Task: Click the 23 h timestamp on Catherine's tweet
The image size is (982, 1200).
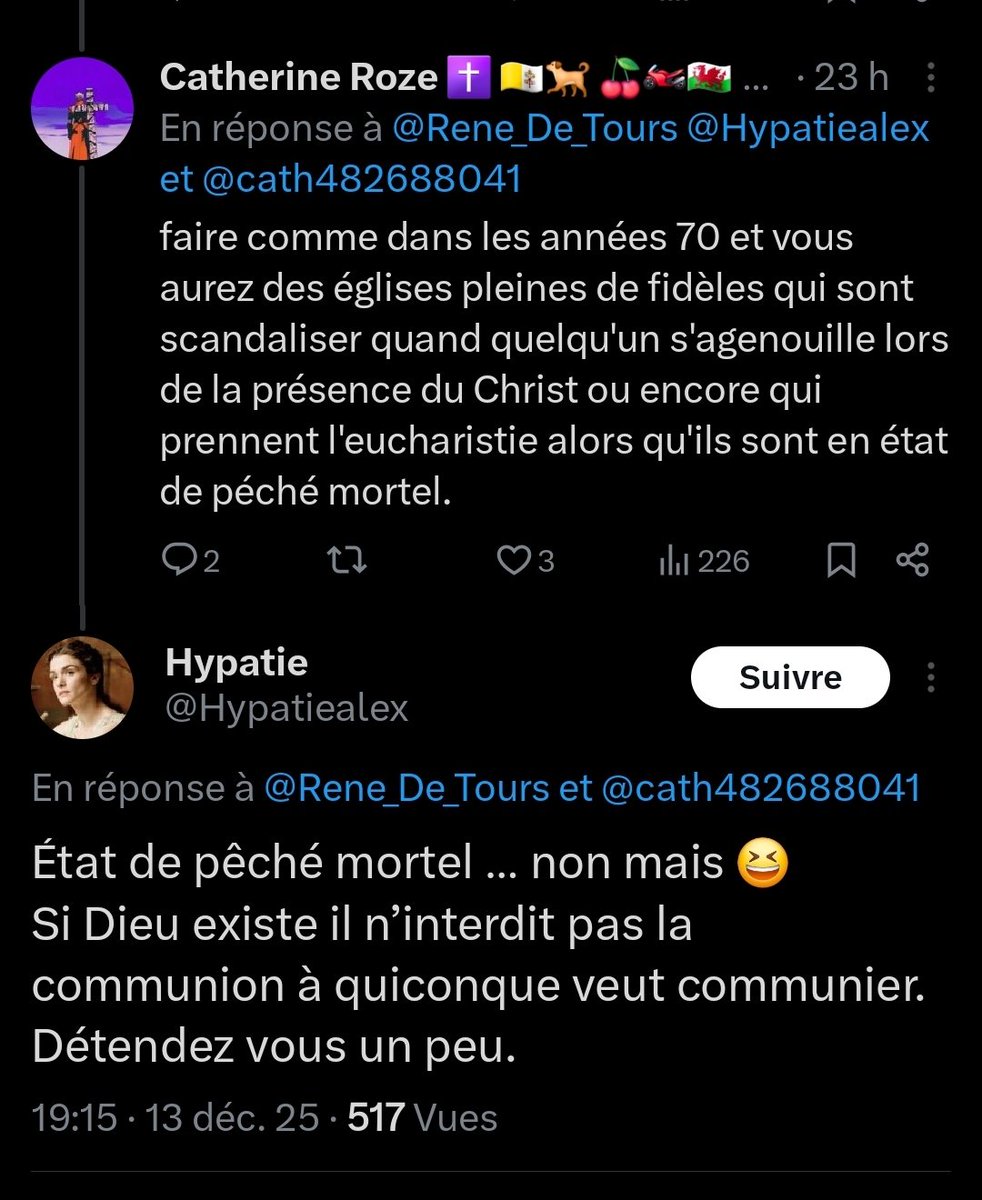Action: [850, 78]
